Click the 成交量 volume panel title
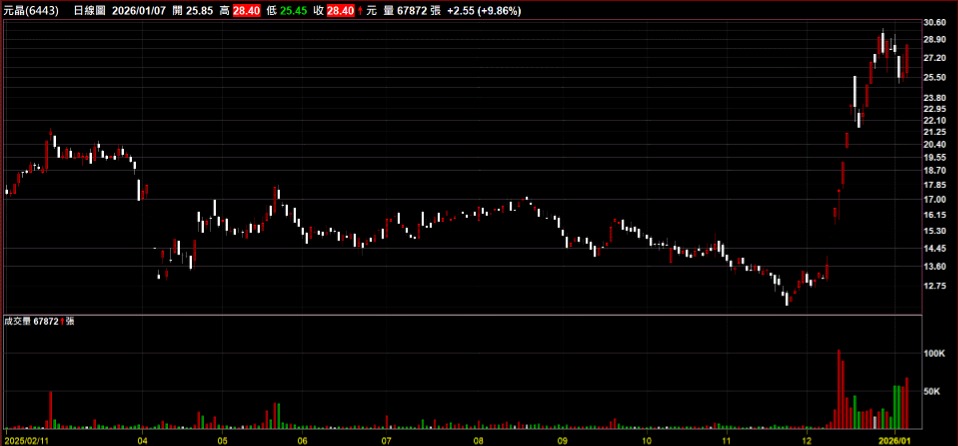The image size is (958, 446). (17, 321)
